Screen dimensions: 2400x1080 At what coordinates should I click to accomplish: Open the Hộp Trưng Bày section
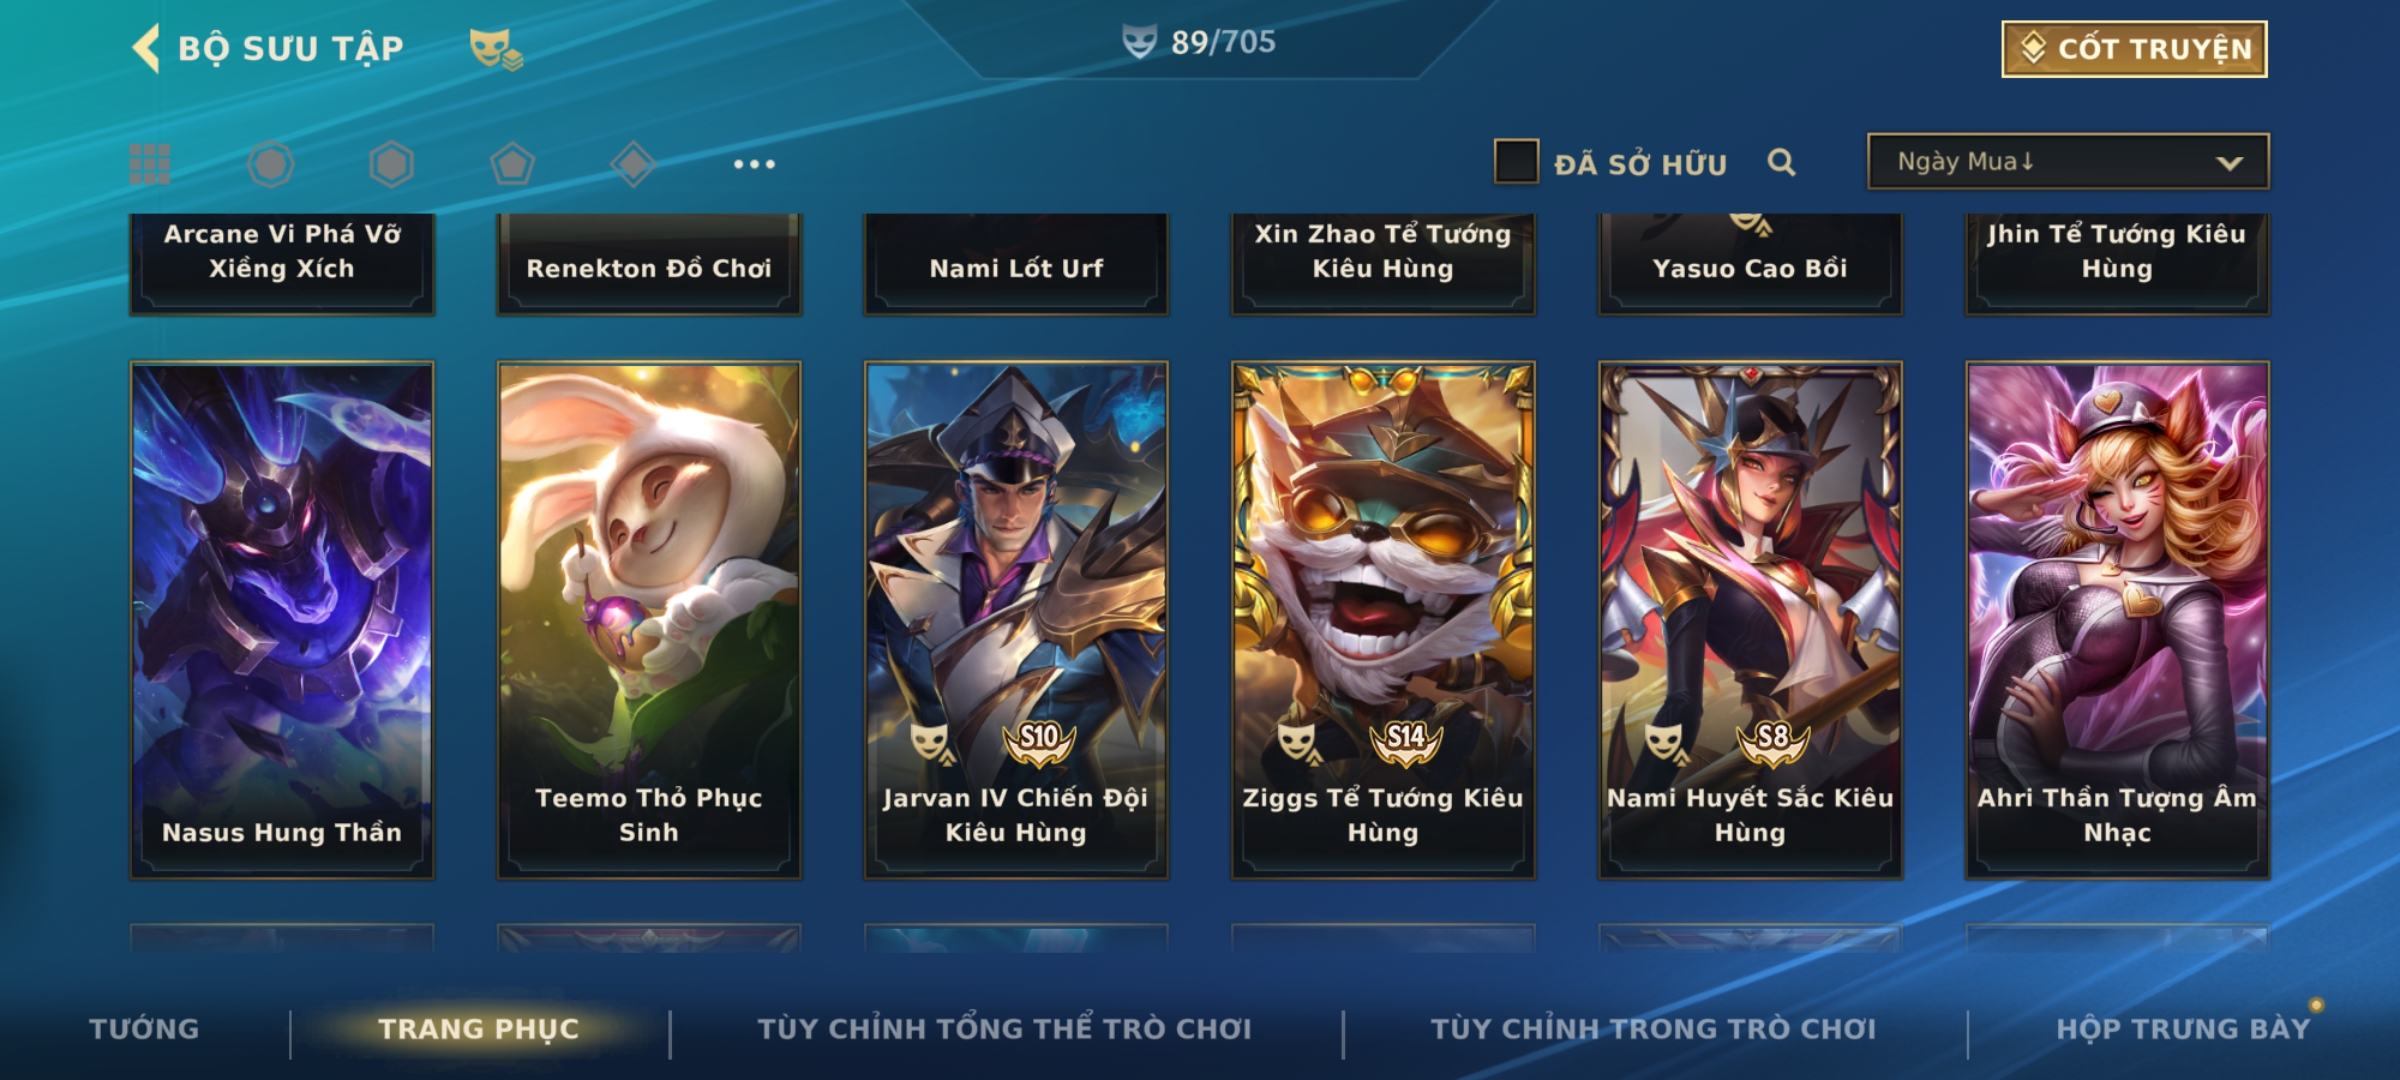click(x=2183, y=1029)
